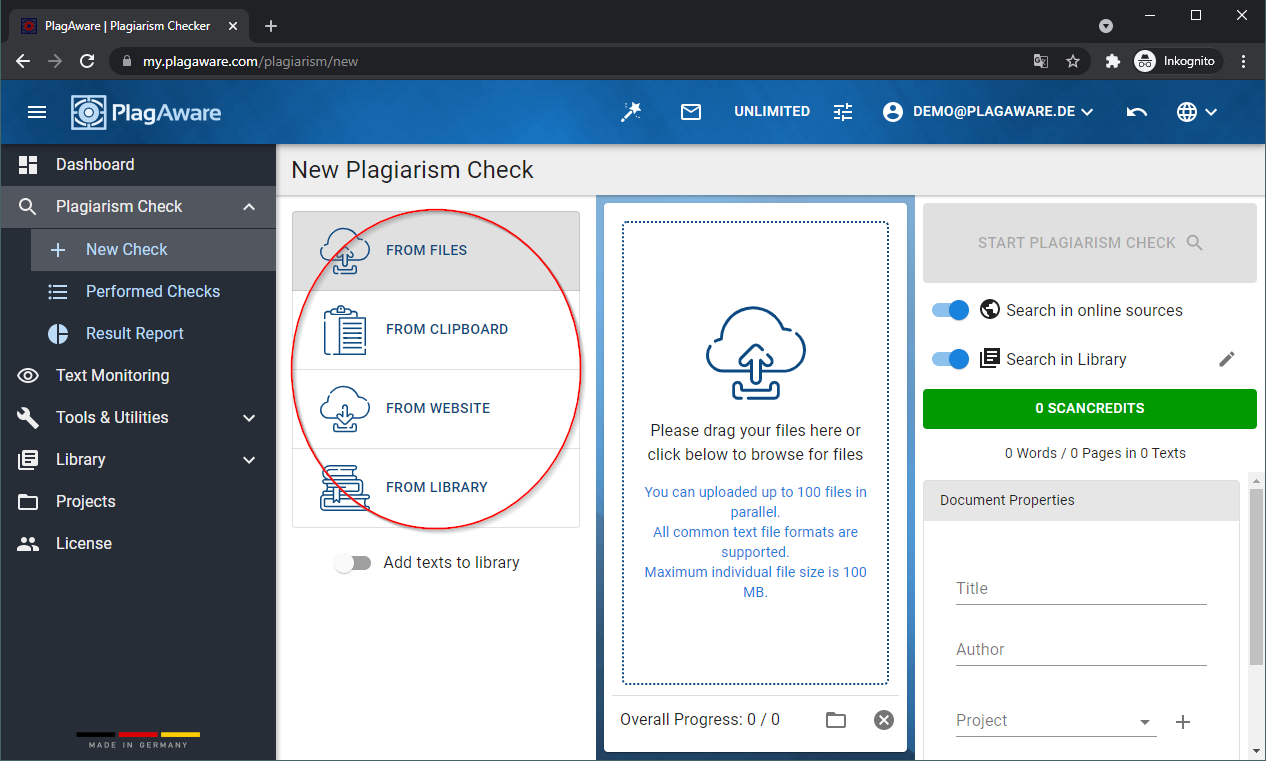
Task: Open the messages envelope icon
Action: 691,112
